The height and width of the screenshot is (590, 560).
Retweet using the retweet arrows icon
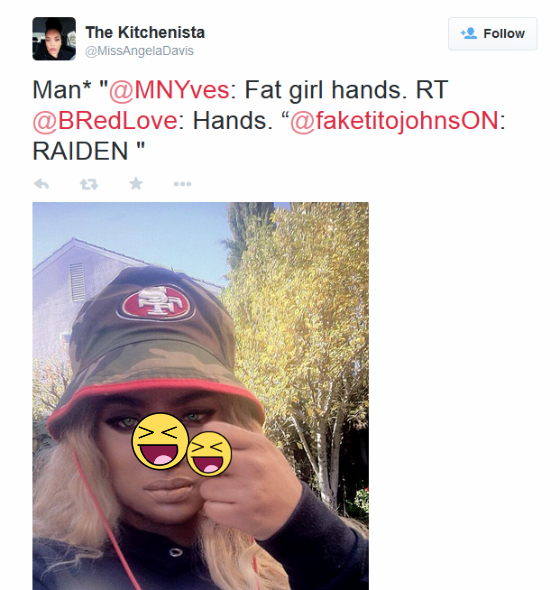pos(89,184)
